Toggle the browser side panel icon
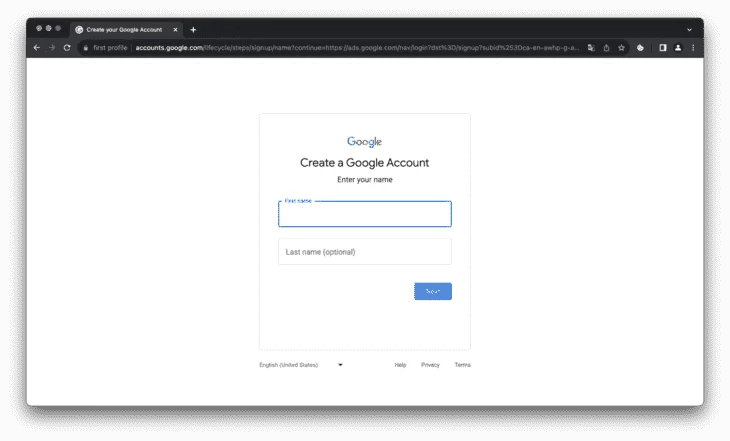The image size is (730, 441). click(x=662, y=47)
